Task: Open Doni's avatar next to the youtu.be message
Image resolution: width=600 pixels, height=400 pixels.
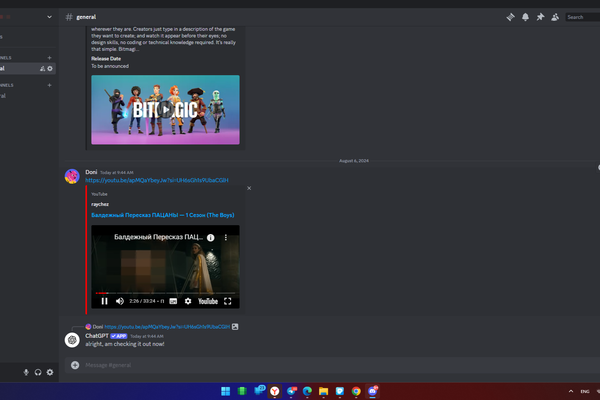Action: [x=72, y=176]
